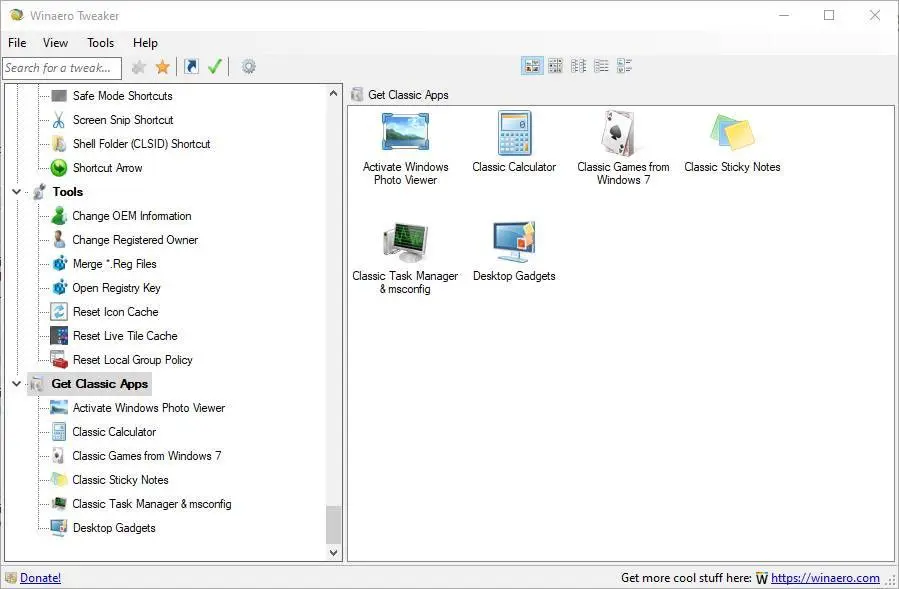Image resolution: width=899 pixels, height=589 pixels.
Task: Click the tree scrollbar up arrow
Action: point(334,93)
